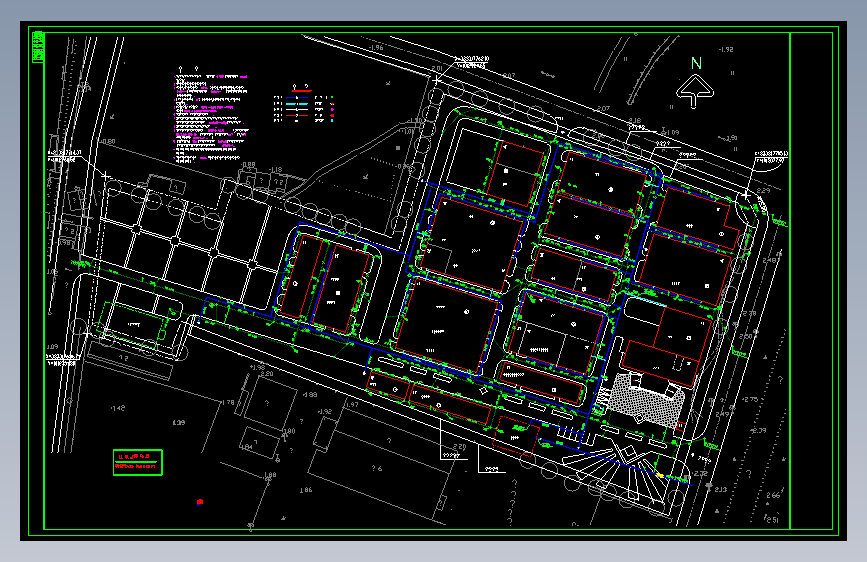Click the vertical green hatched label in the top-left corner
Screen dimensions: 867x562
coord(38,47)
